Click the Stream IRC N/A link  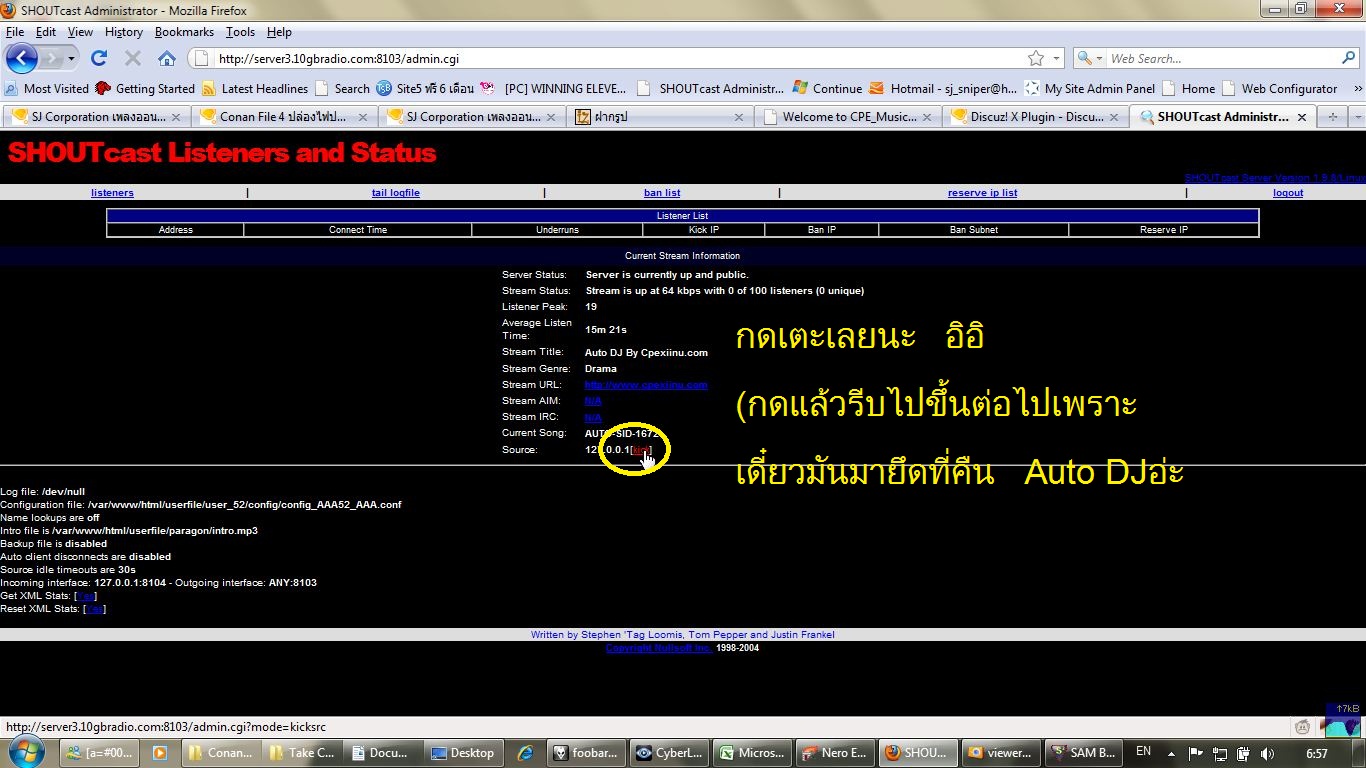(593, 417)
